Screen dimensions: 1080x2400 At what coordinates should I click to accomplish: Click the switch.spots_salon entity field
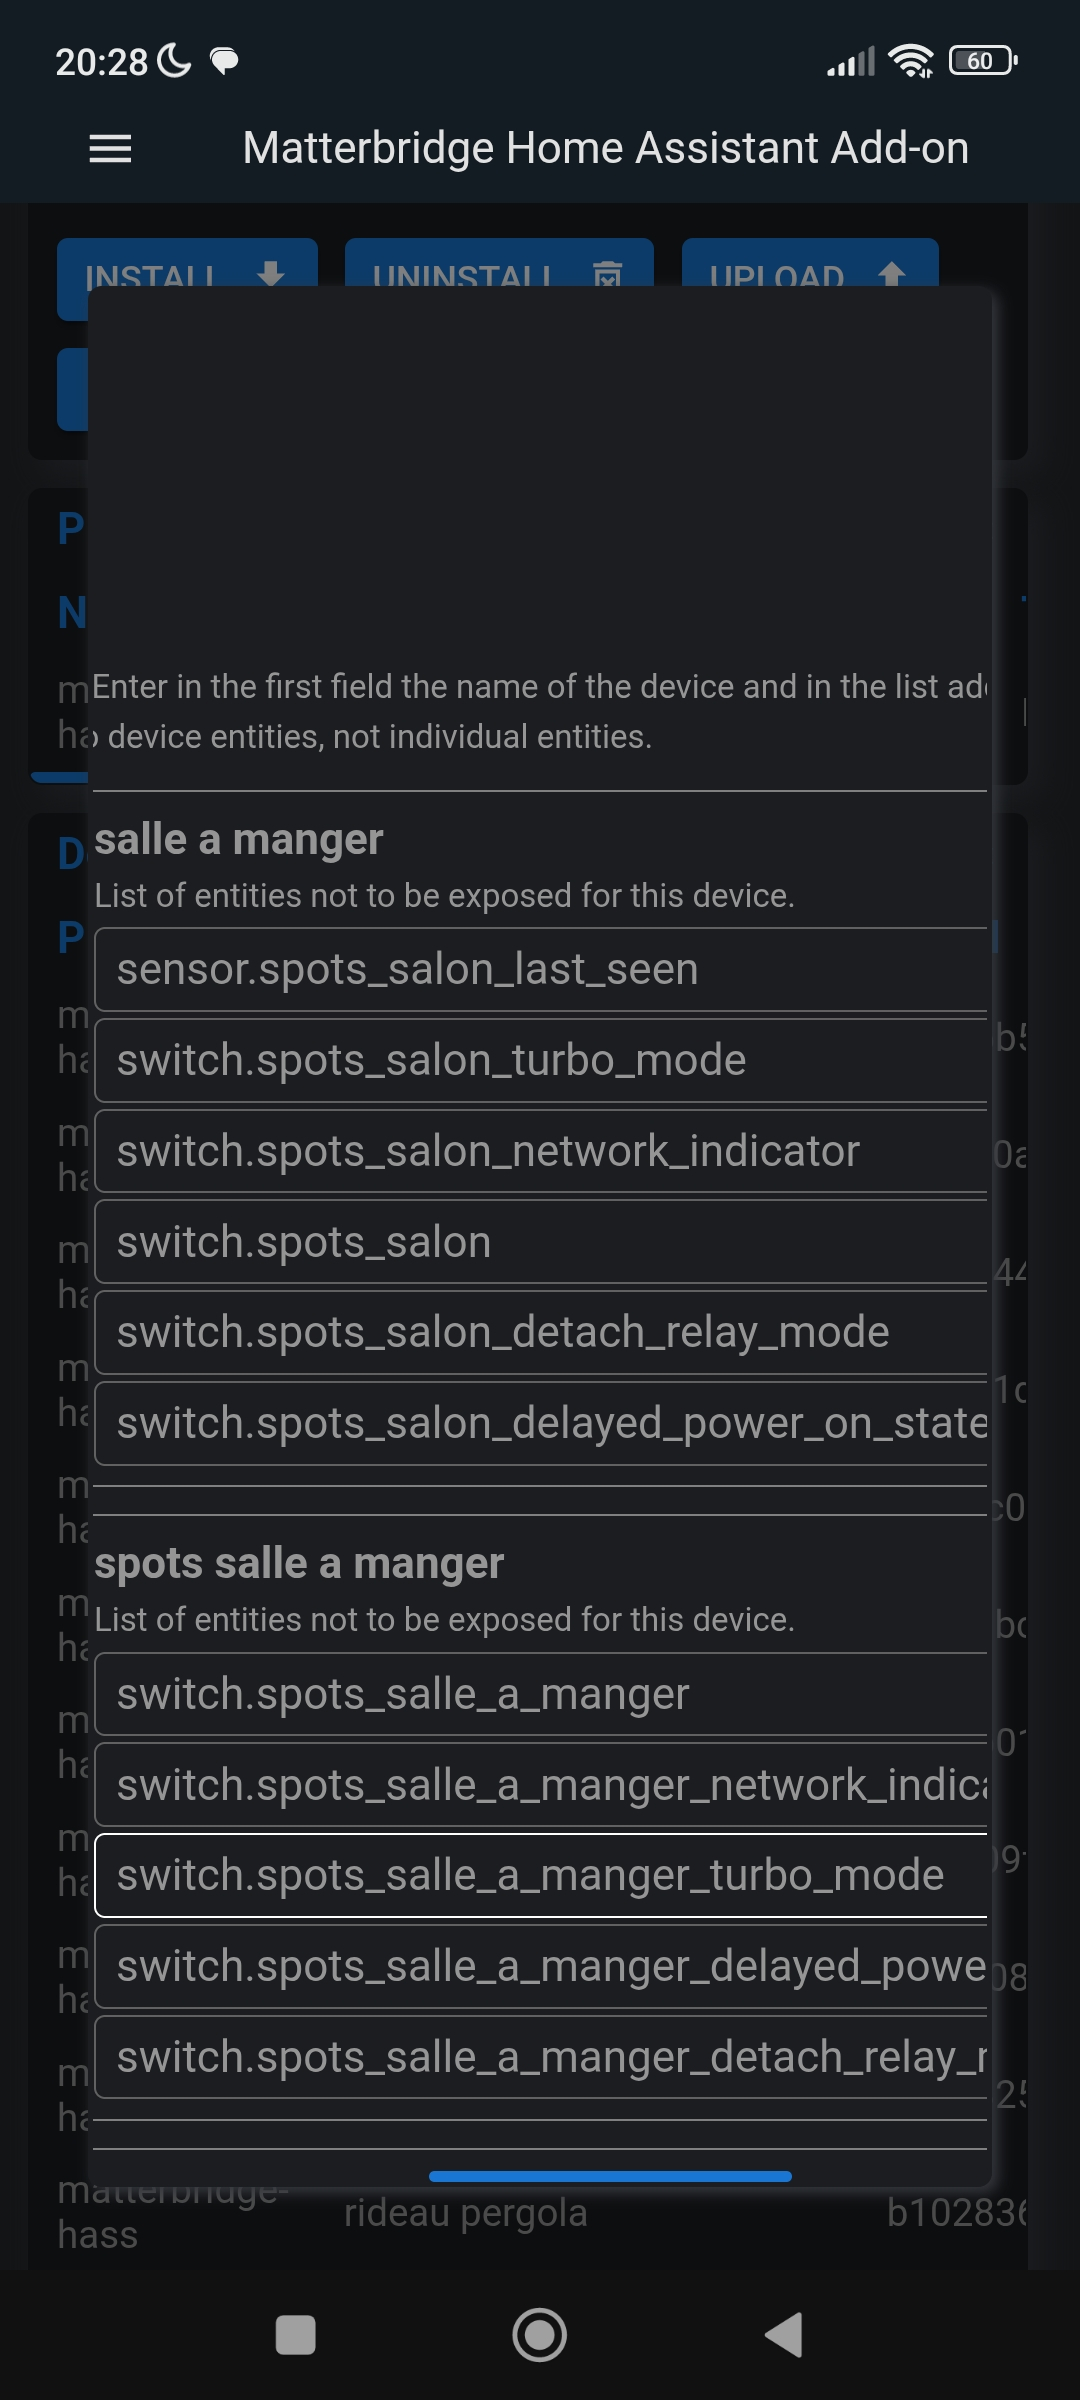(540, 1243)
